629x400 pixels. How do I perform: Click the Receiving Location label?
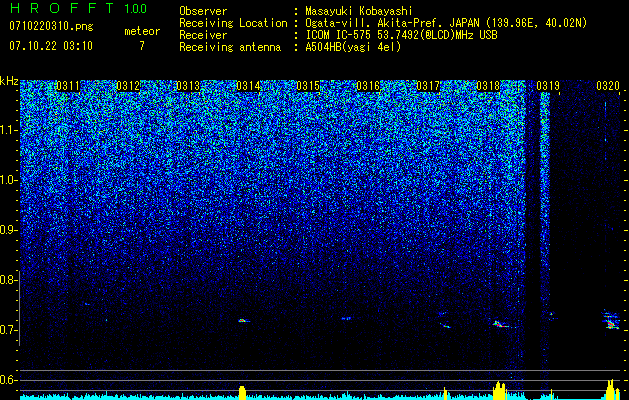233,23
